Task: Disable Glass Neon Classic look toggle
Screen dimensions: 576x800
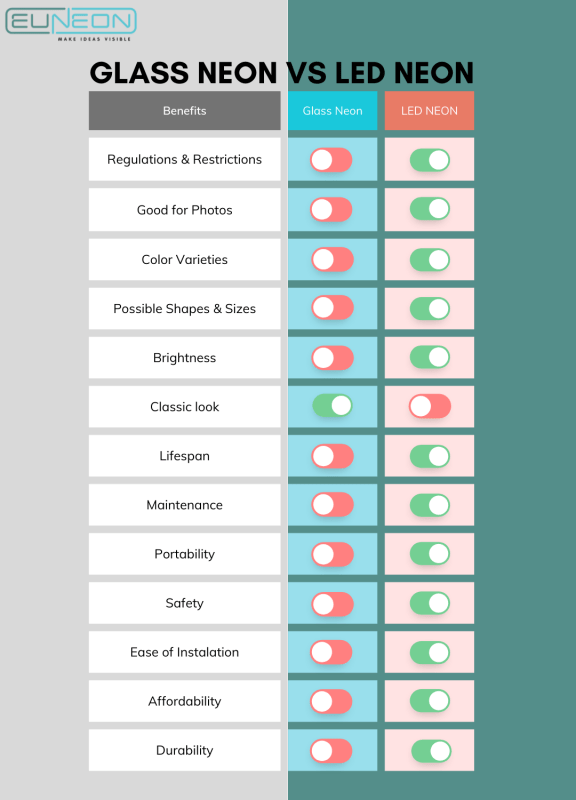Action: point(332,406)
